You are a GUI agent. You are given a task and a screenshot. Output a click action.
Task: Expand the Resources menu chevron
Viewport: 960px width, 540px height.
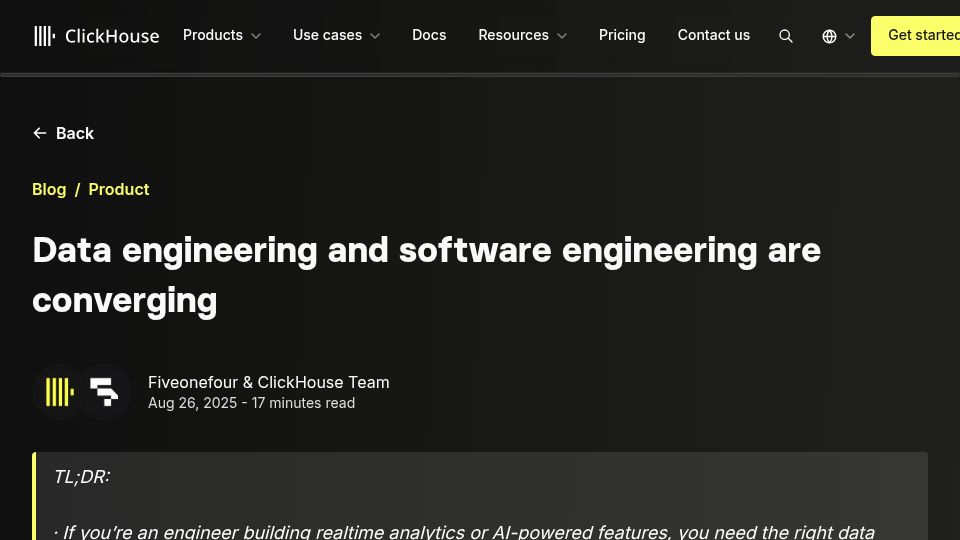click(562, 36)
